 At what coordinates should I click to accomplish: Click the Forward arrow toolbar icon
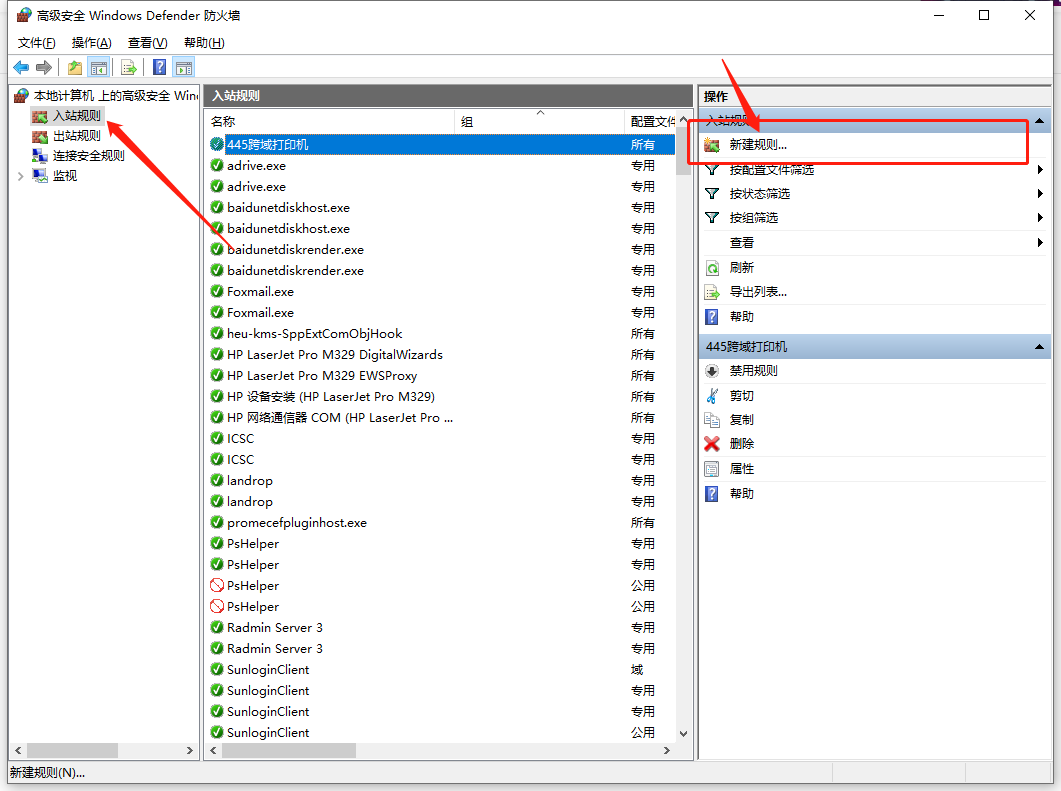coord(44,67)
